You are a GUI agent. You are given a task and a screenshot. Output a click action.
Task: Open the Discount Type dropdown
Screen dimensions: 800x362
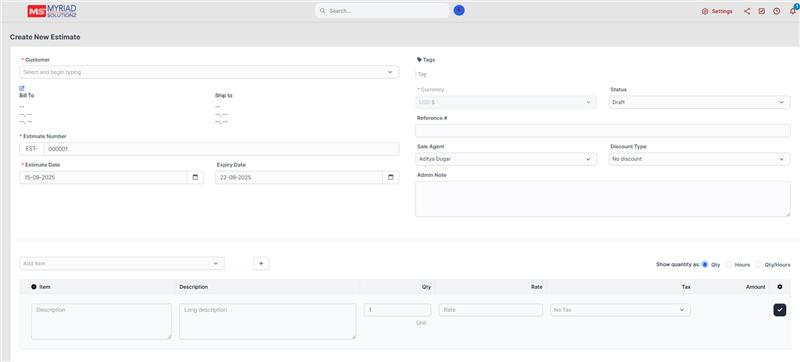click(x=699, y=159)
